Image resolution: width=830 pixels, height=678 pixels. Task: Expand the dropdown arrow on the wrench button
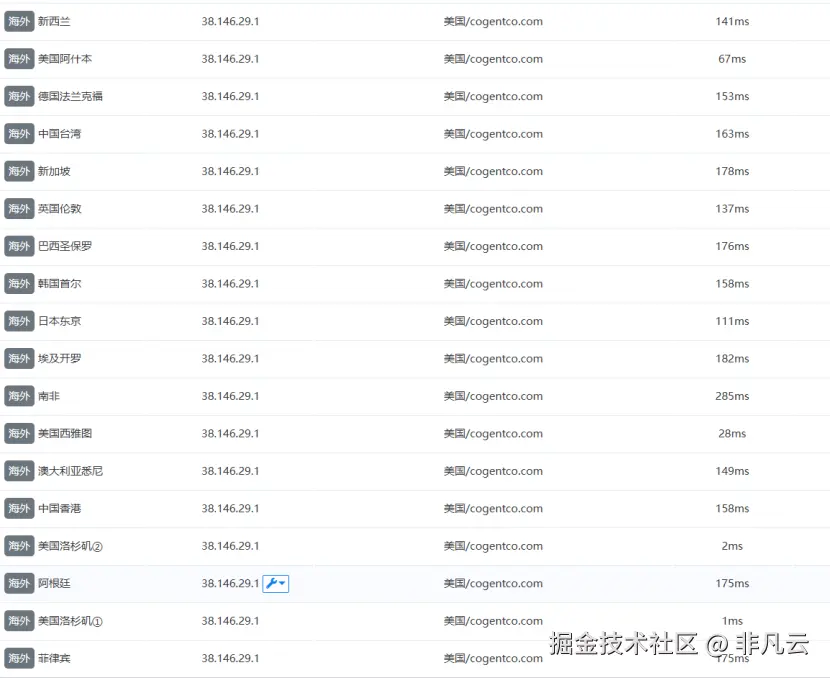pos(281,583)
